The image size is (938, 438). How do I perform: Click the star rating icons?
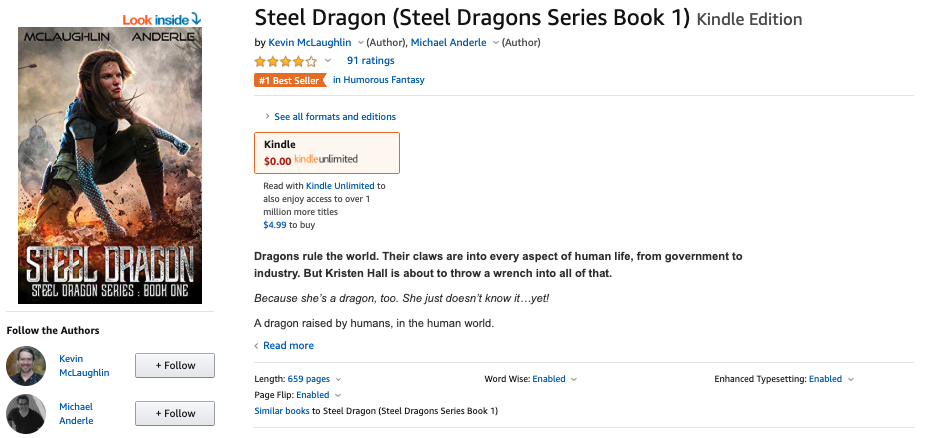[286, 62]
